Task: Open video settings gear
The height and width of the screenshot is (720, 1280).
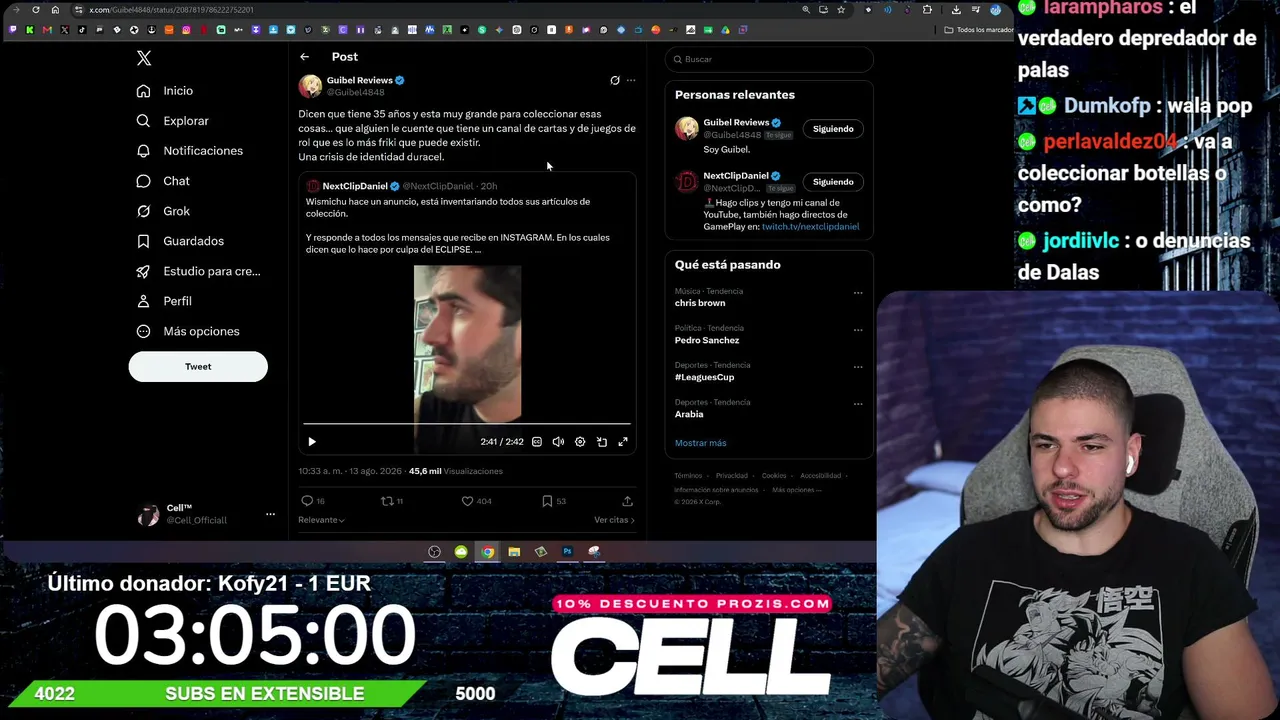Action: pyautogui.click(x=580, y=442)
